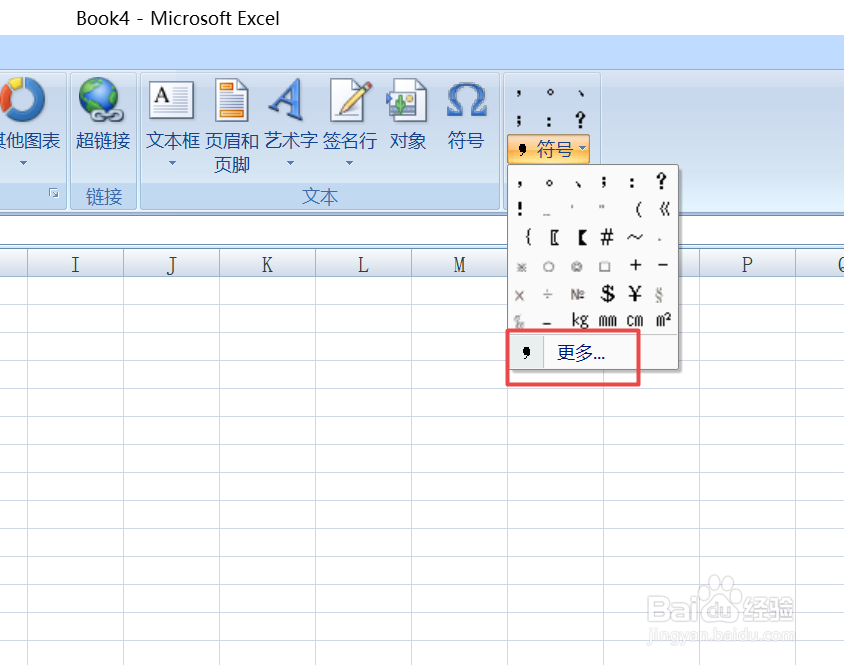This screenshot has height=665, width=844.
Task: Insert left curly brace { symbol
Action: pos(528,236)
